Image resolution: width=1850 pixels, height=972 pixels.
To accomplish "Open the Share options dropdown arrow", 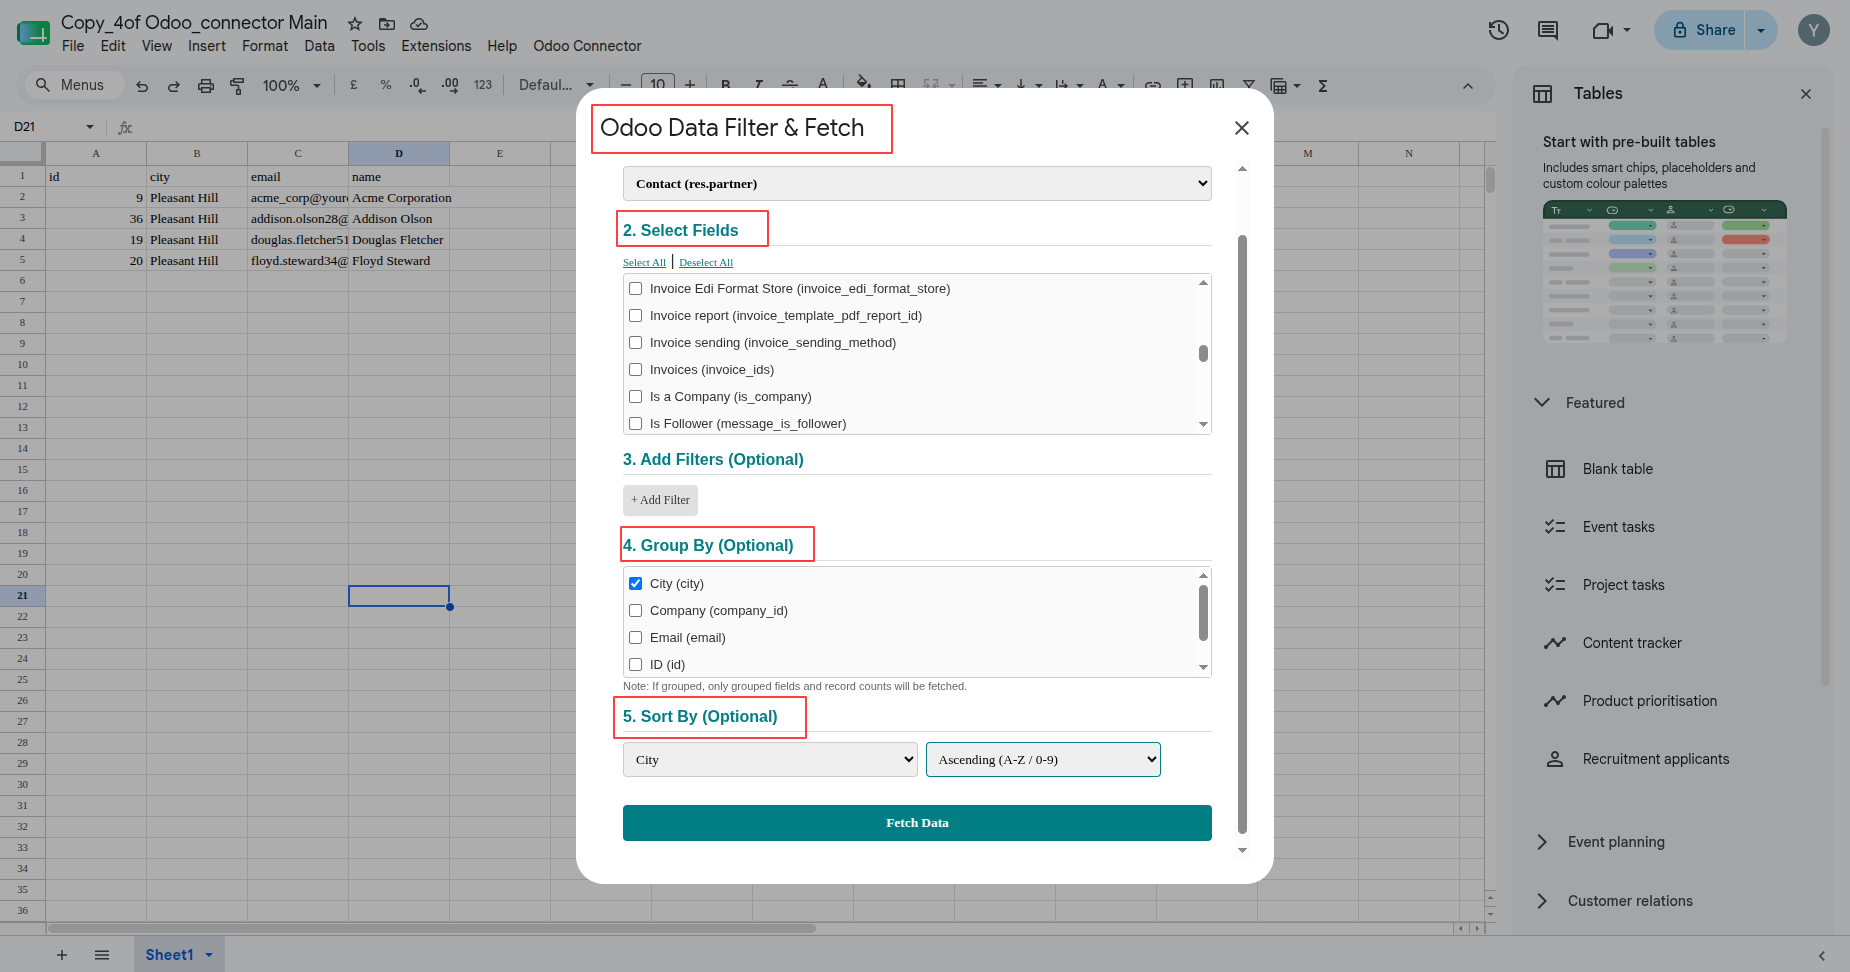I will (1761, 30).
